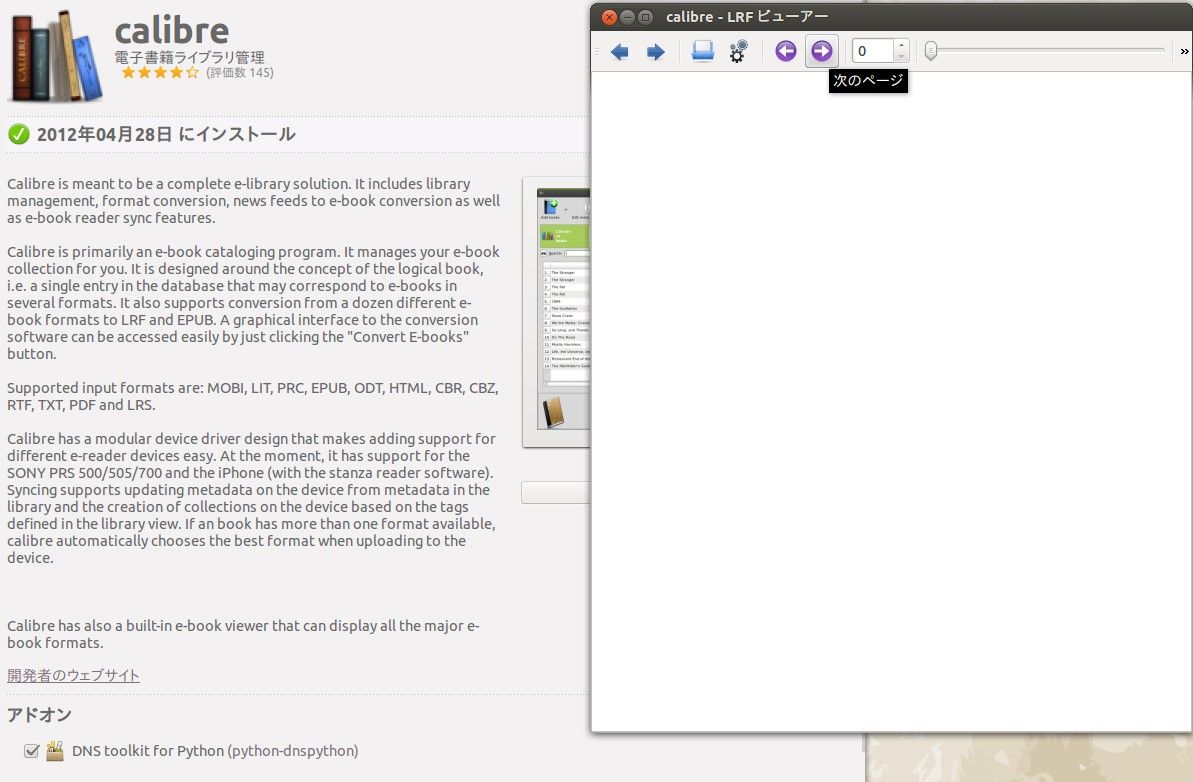Image resolution: width=1193 pixels, height=782 pixels.
Task: Click the "calibre - LRF ビューアー" window title
Action: (747, 17)
